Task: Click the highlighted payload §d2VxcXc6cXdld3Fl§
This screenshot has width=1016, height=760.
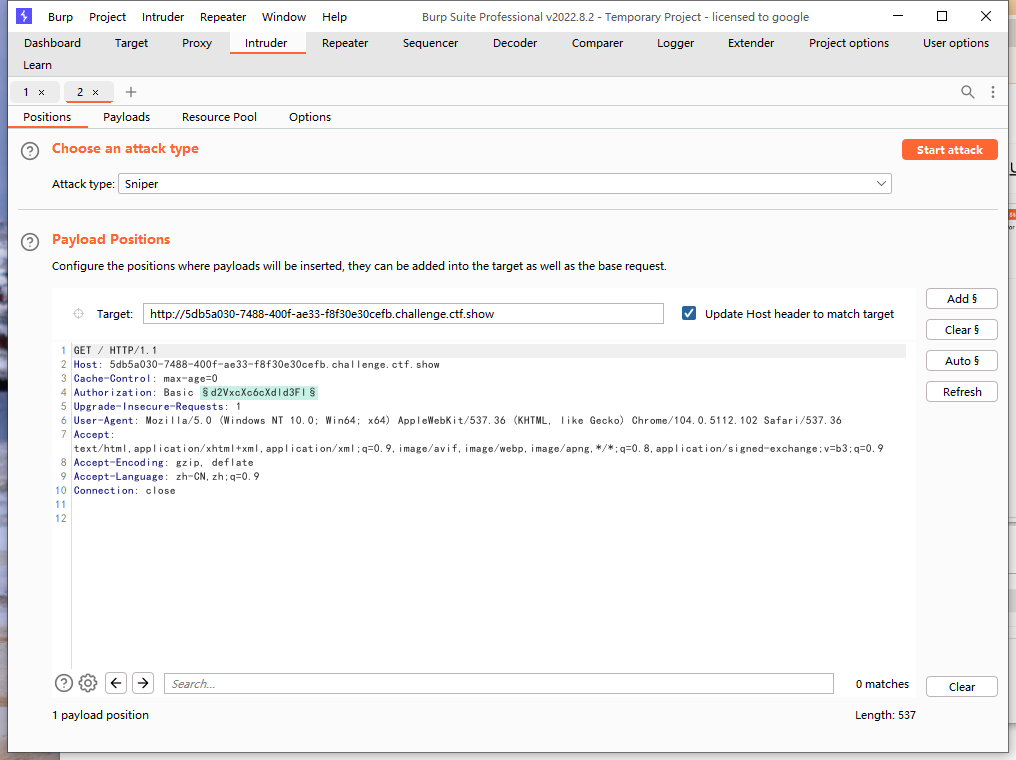Action: (x=259, y=393)
